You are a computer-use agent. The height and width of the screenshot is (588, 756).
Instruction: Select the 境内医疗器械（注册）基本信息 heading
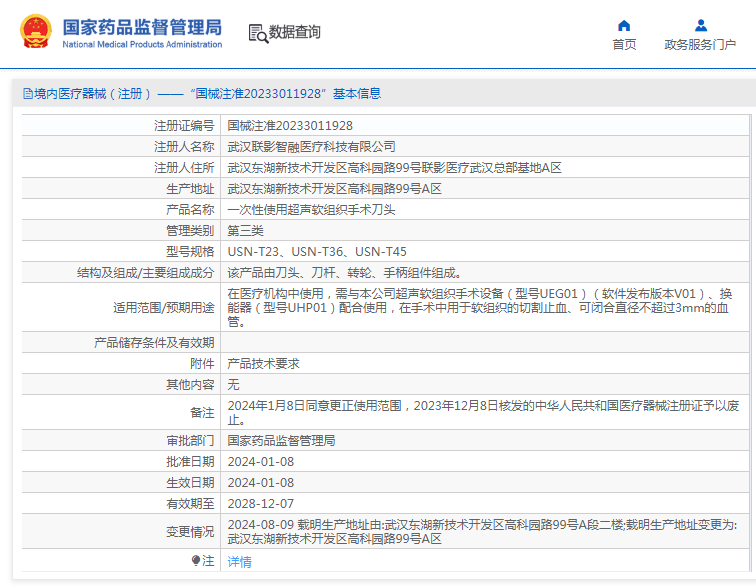[207, 94]
